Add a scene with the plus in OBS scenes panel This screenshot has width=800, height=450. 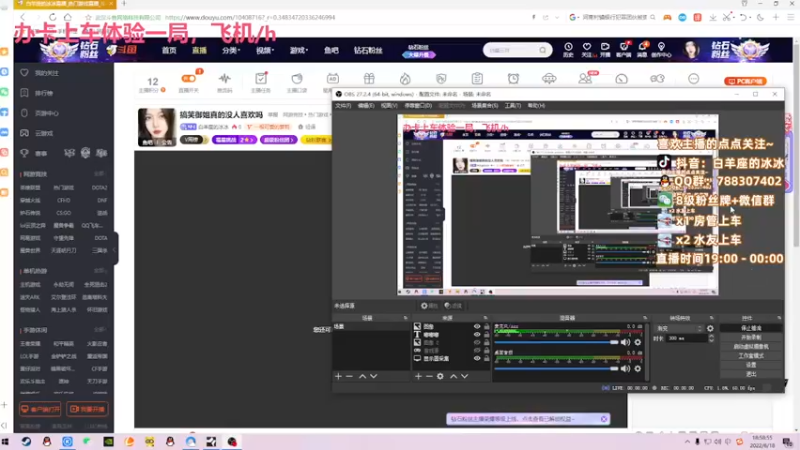pyautogui.click(x=338, y=376)
